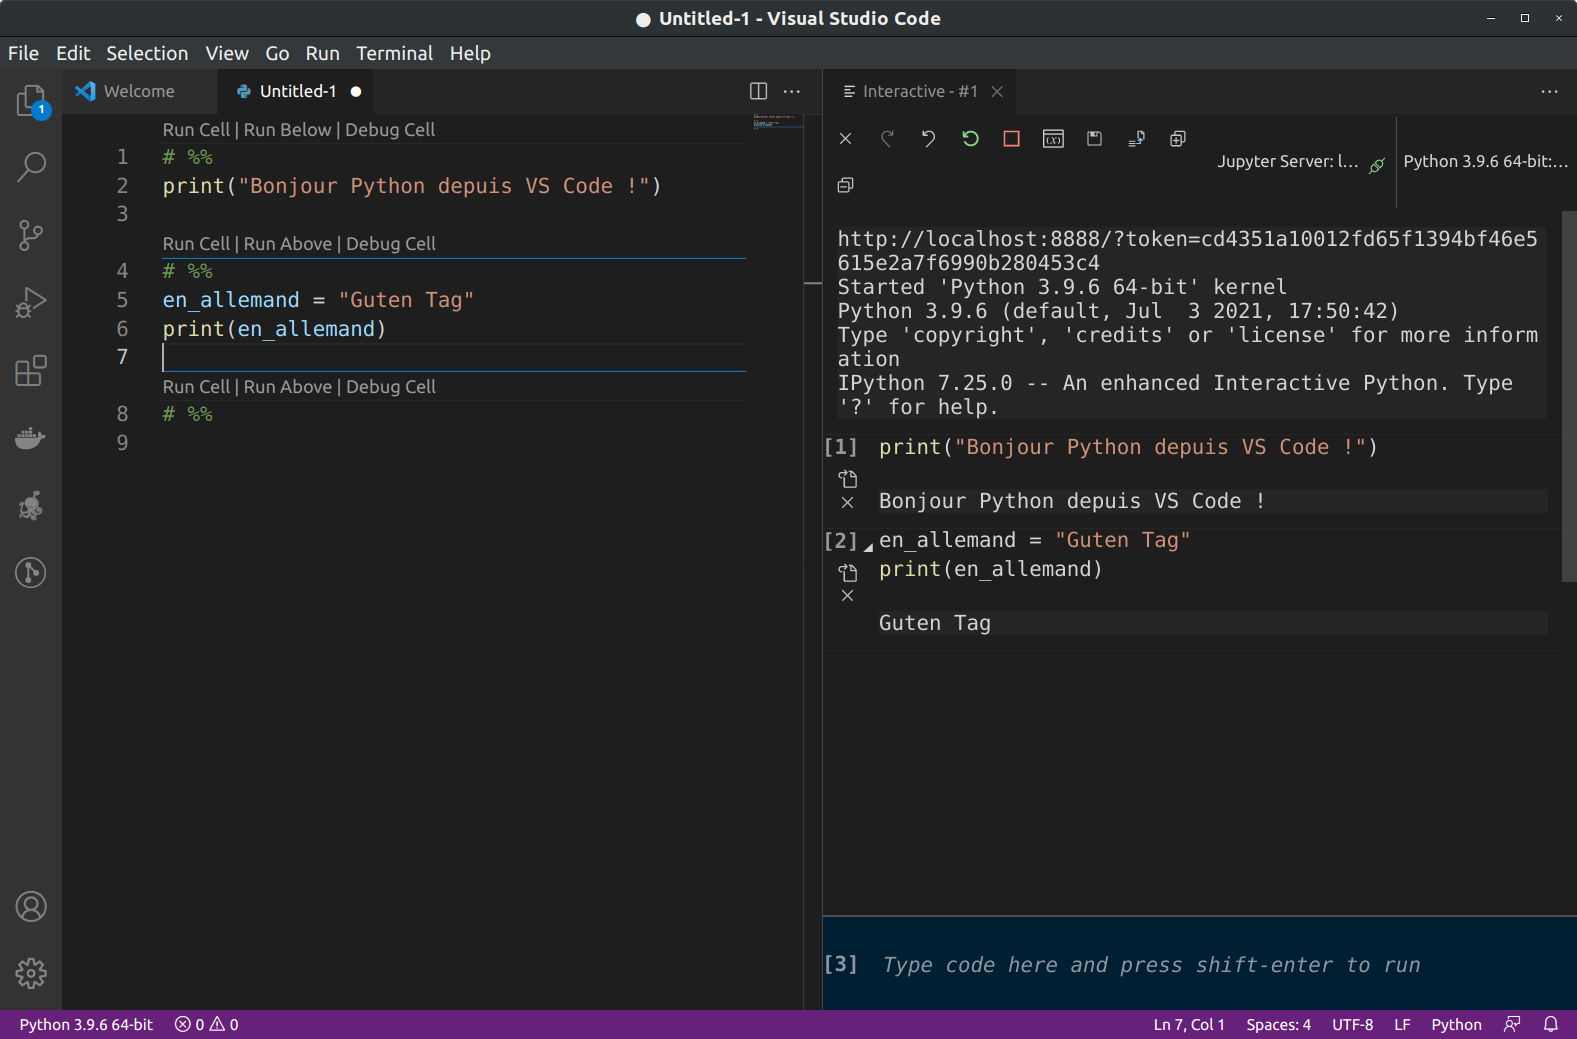Debug Cell above line 8
Screen dimensions: 1577x1039
pyautogui.click(x=391, y=386)
